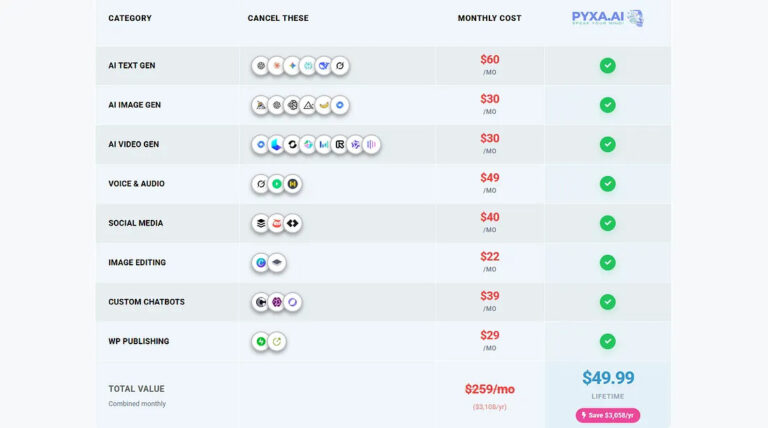Image resolution: width=768 pixels, height=428 pixels.
Task: Click the Gemini sparkle icon
Action: coord(292,66)
